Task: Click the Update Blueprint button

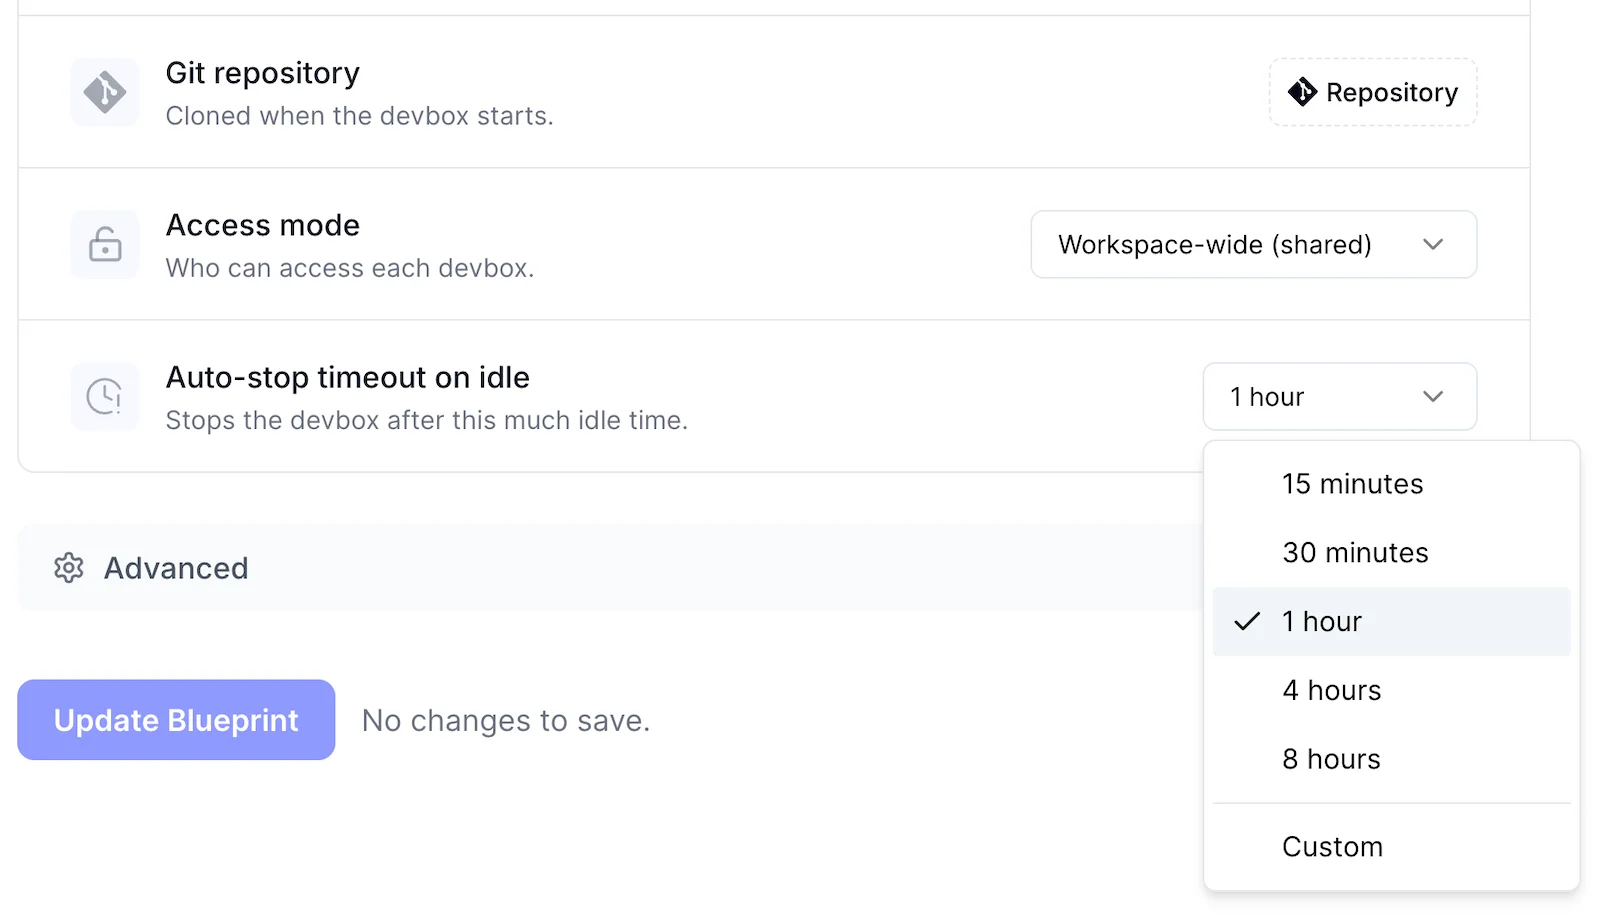Action: [x=176, y=720]
